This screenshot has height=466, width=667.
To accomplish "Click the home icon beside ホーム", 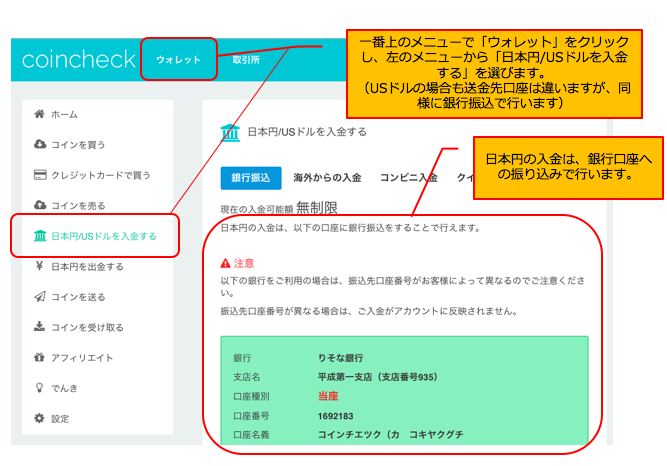I will (40, 114).
